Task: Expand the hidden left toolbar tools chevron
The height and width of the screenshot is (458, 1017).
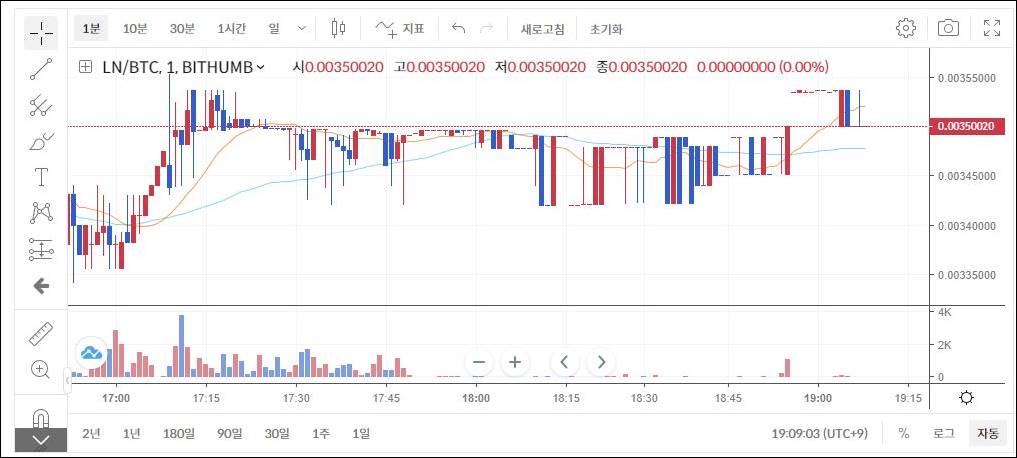Action: click(41, 440)
